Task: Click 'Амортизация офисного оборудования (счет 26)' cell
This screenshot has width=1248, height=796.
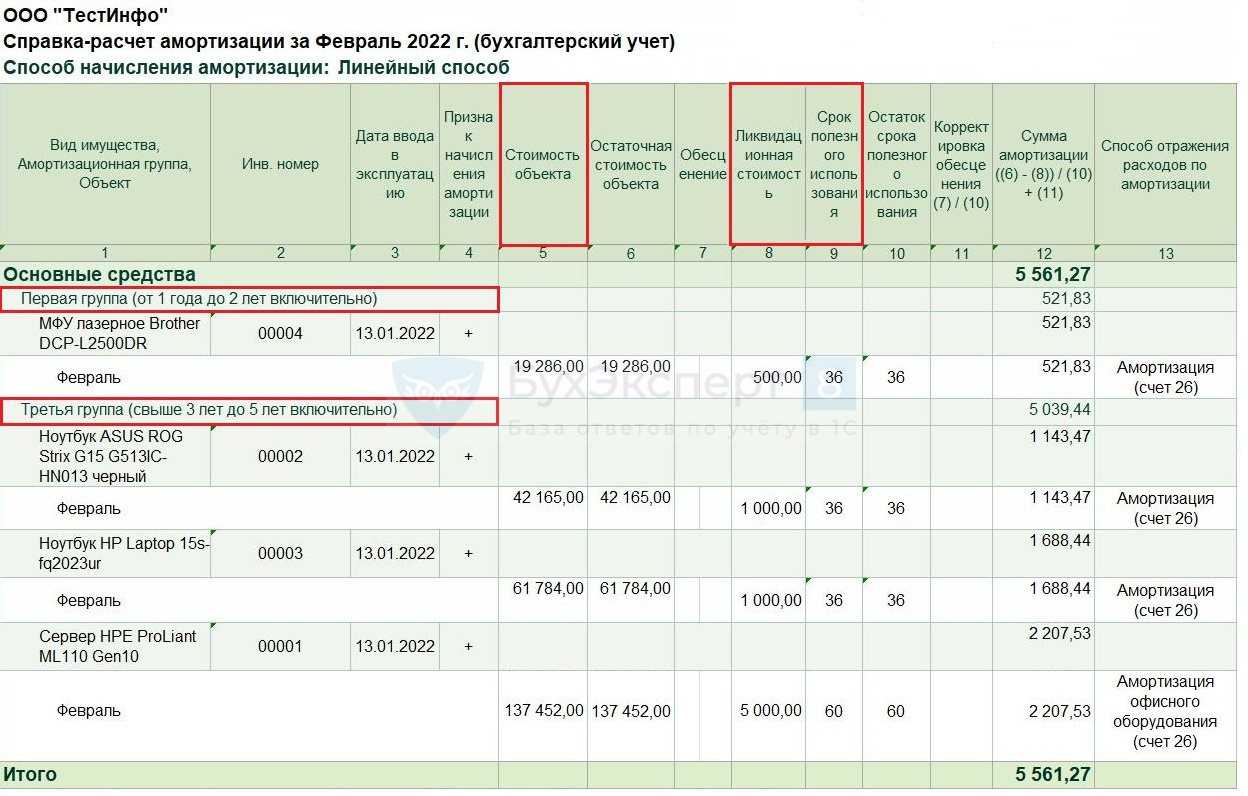Action: coord(1165,711)
